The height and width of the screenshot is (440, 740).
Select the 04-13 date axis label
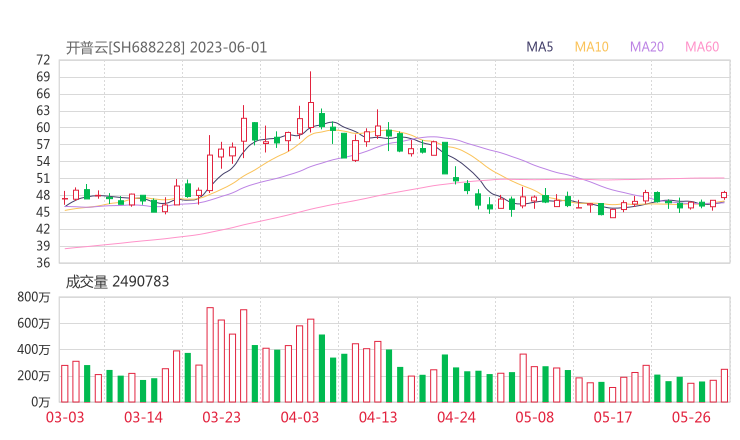click(378, 417)
